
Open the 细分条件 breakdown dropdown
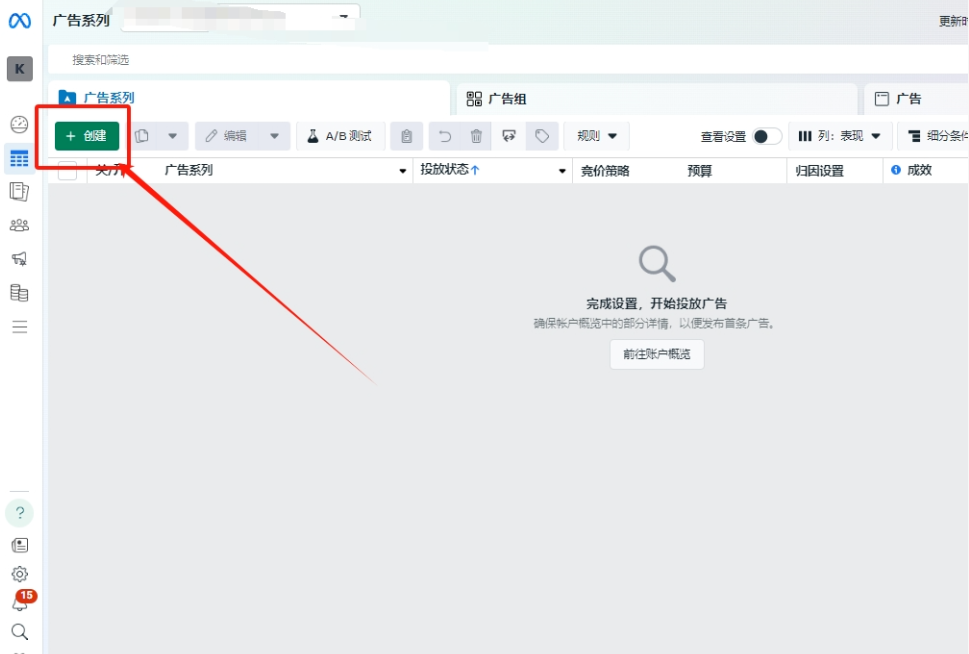click(x=934, y=136)
